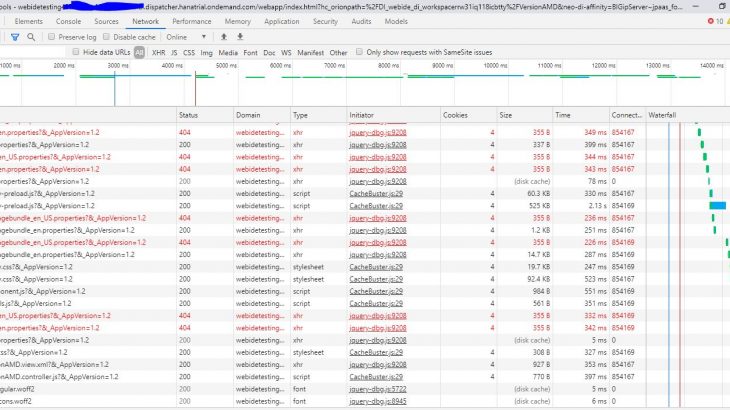Toggle the network filter funnel icon
Image resolution: width=730 pixels, height=410 pixels.
15,37
